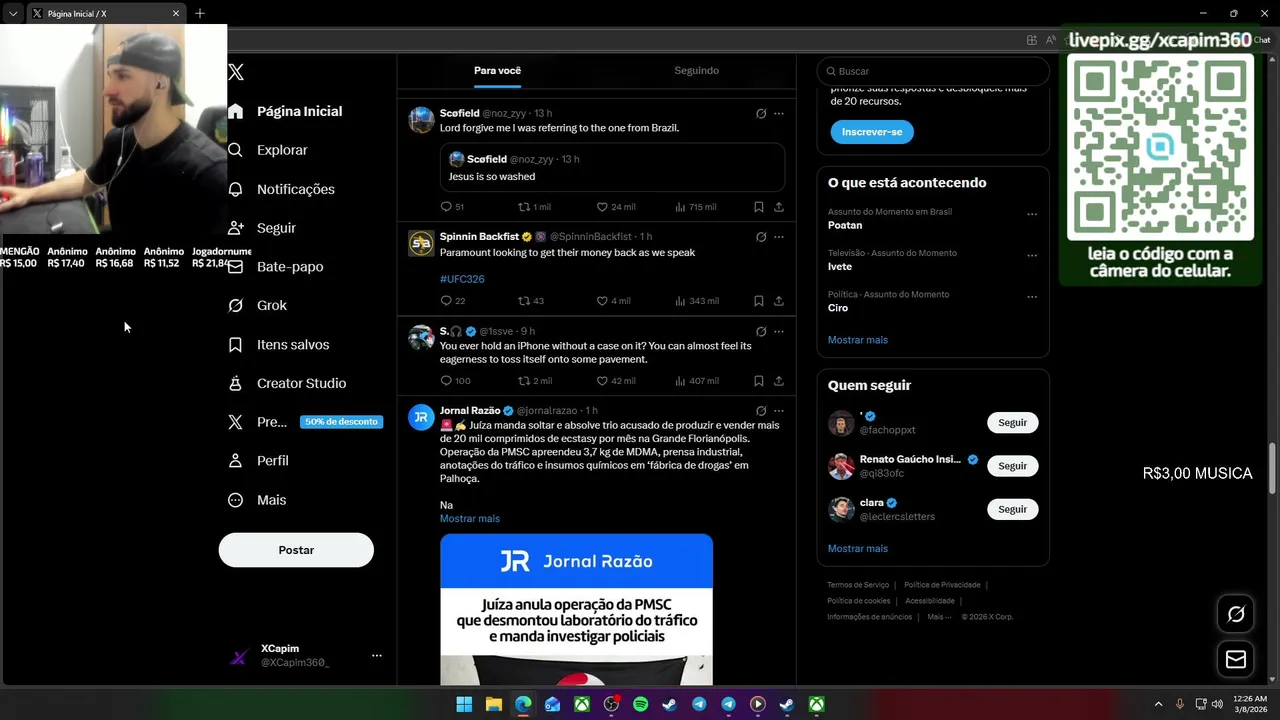The width and height of the screenshot is (1280, 720).
Task: Open Jornal Razão profile avatar
Action: 421,417
